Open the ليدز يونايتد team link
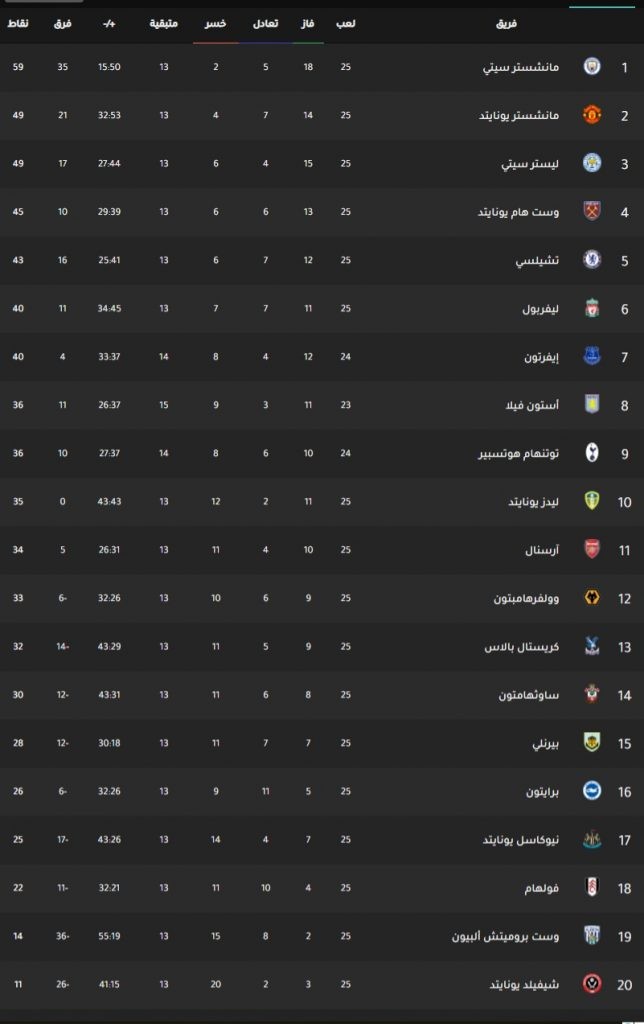The height and width of the screenshot is (1024, 644). pos(534,502)
